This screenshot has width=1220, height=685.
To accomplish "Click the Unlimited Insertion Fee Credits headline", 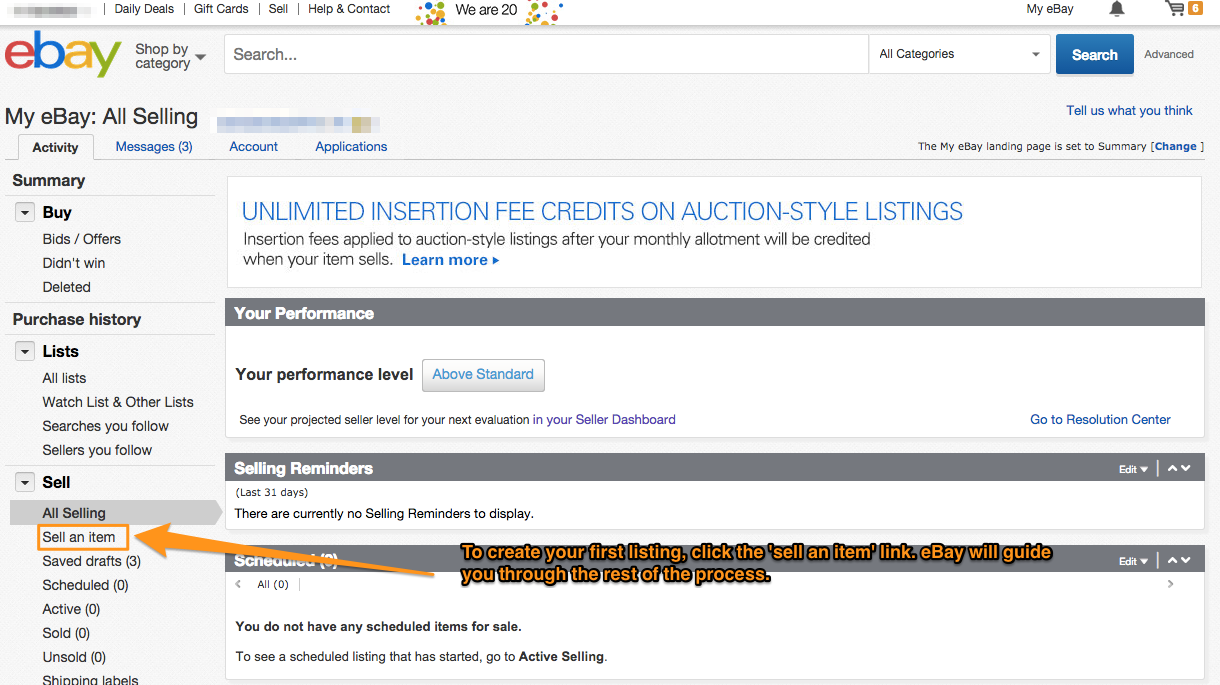I will tap(602, 212).
